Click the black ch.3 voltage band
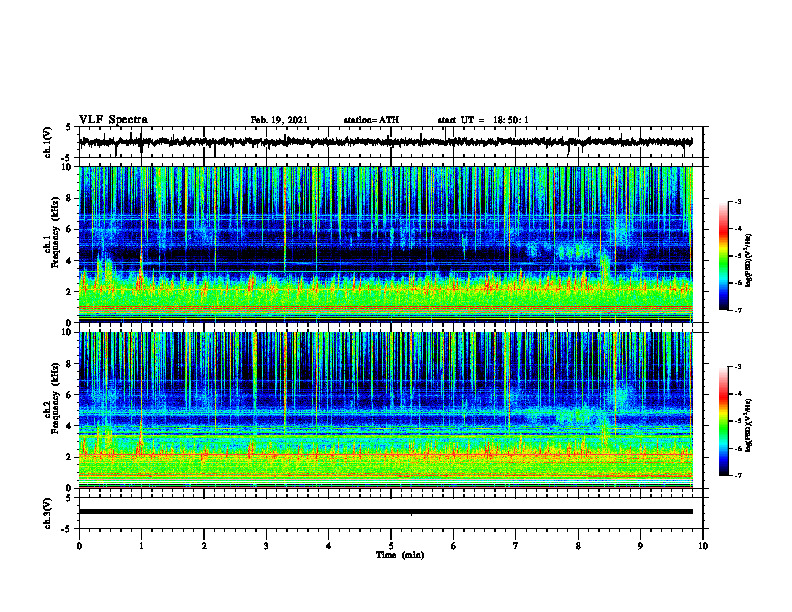This screenshot has width=792, height=612. pyautogui.click(x=385, y=512)
